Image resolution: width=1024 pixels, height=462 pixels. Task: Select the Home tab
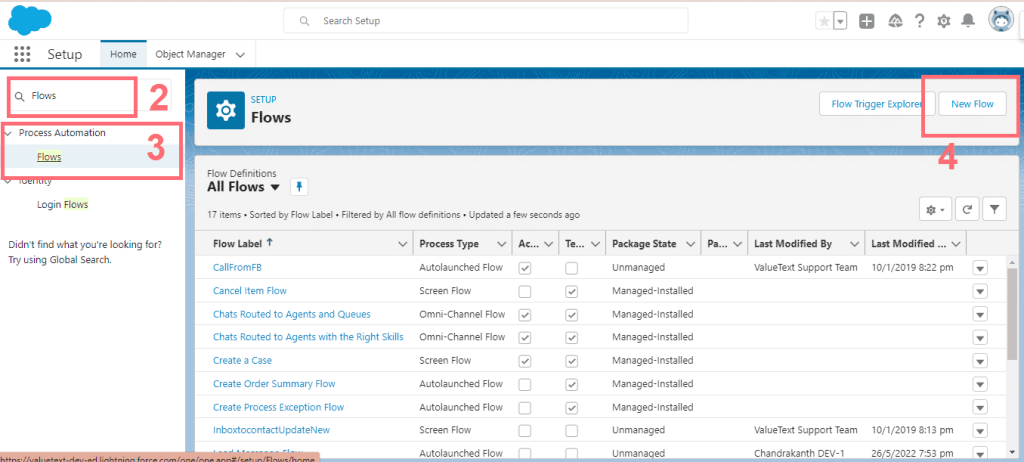124,54
